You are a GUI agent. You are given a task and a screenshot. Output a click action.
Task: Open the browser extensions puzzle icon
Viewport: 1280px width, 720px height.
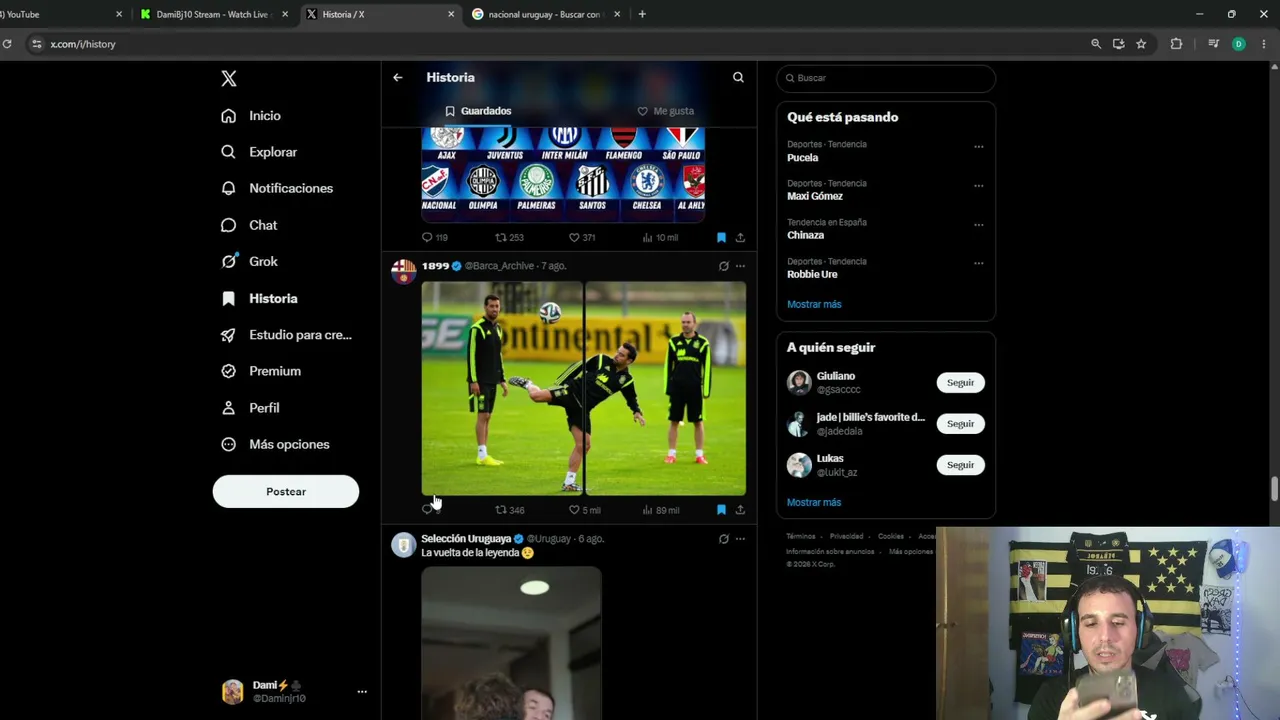[1176, 44]
